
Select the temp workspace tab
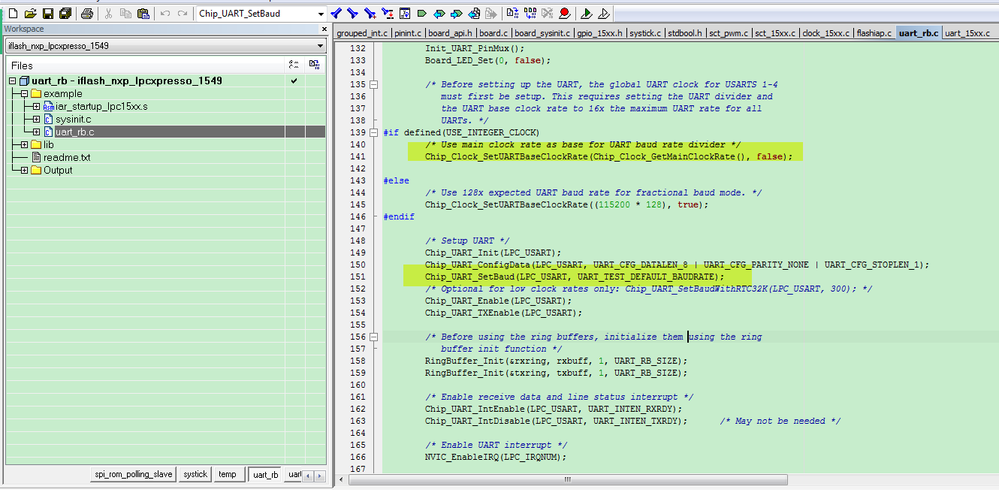tap(227, 475)
